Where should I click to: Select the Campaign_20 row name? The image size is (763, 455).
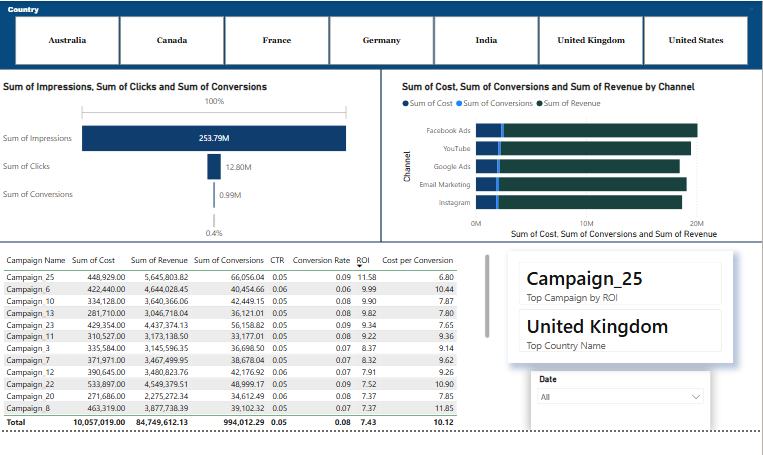[x=30, y=396]
